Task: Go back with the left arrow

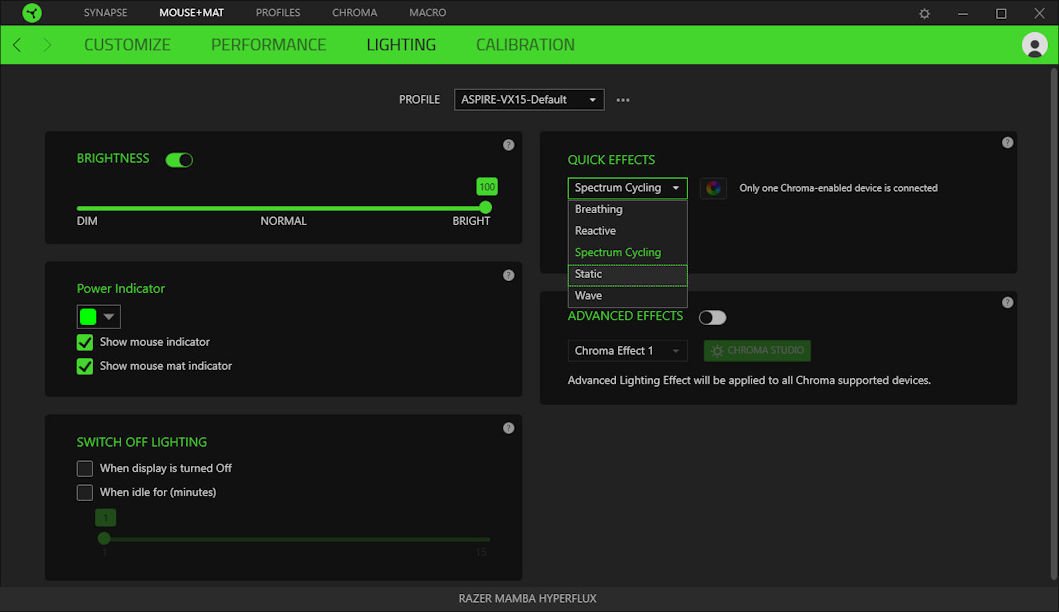Action: click(18, 45)
